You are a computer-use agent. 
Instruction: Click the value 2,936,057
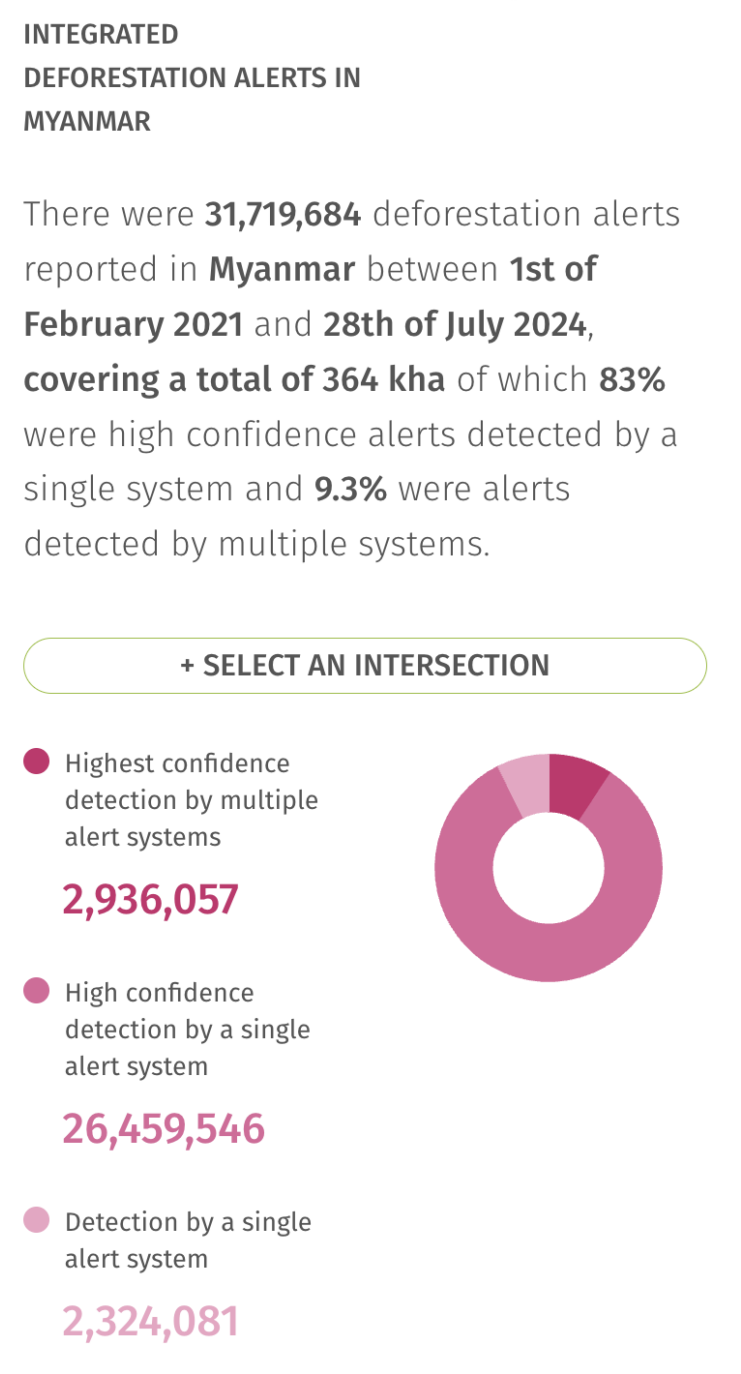pos(150,899)
